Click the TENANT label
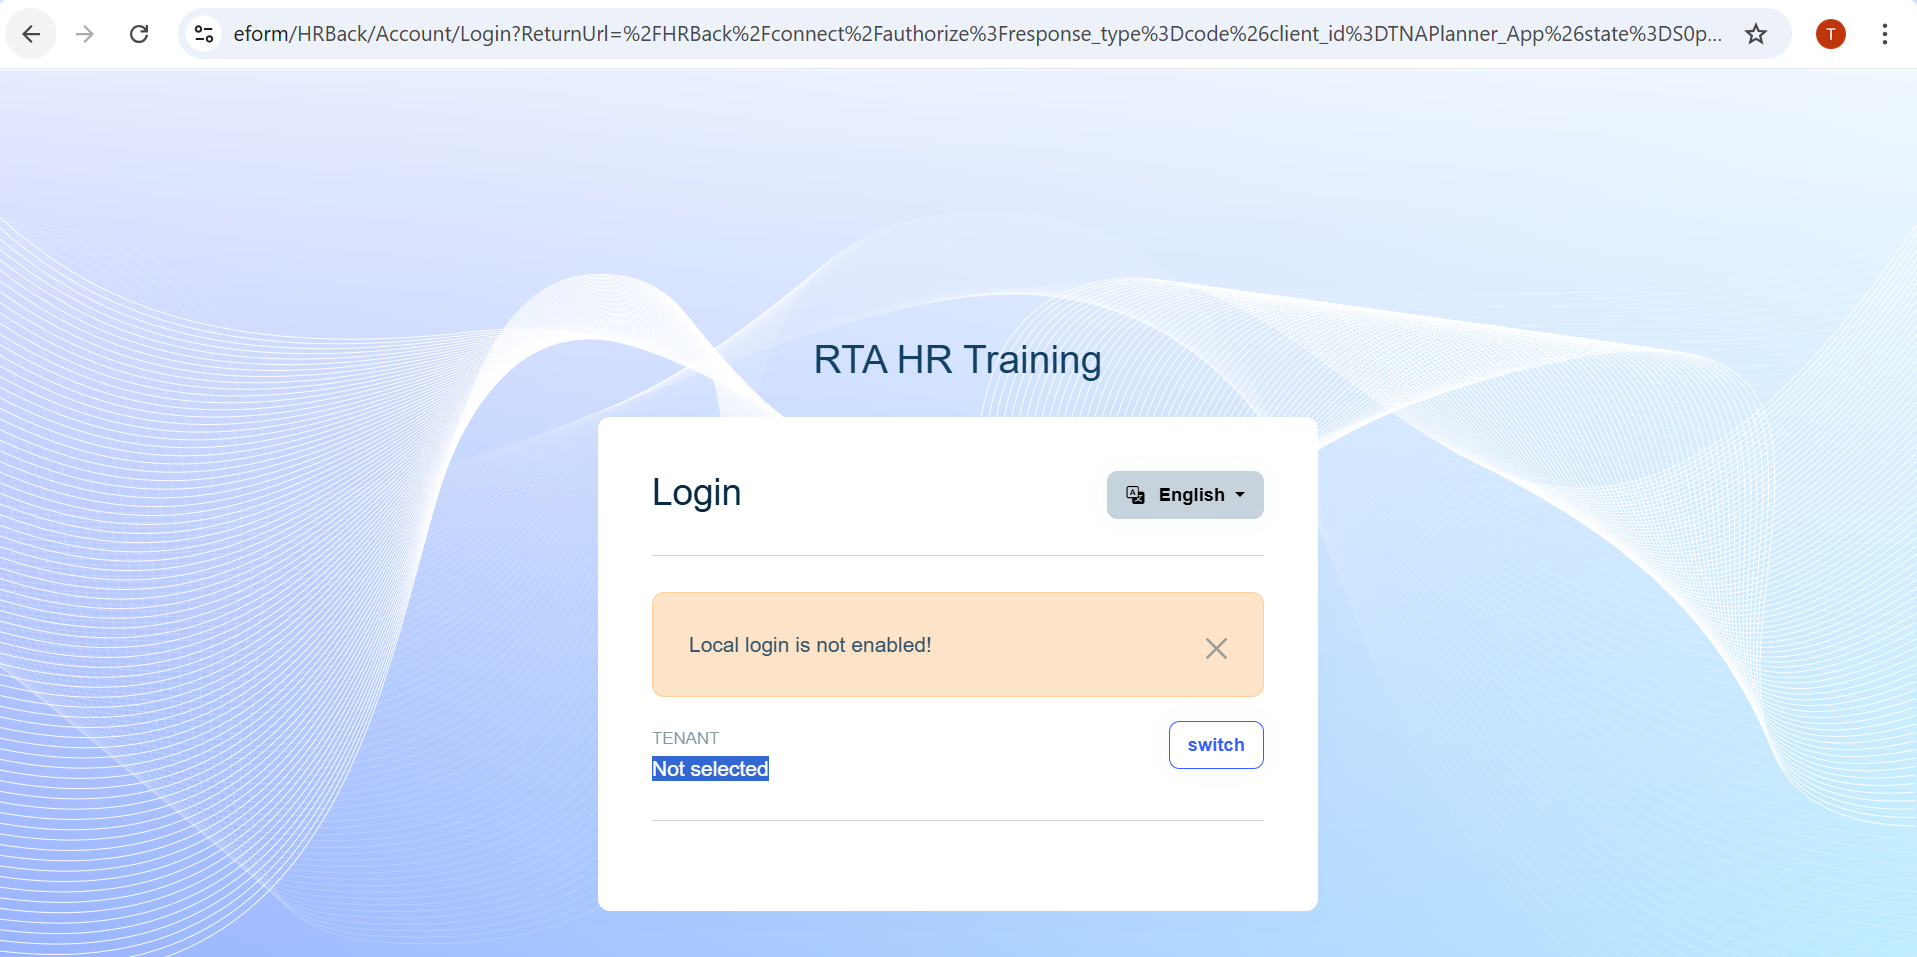Image resolution: width=1917 pixels, height=957 pixels. click(685, 738)
